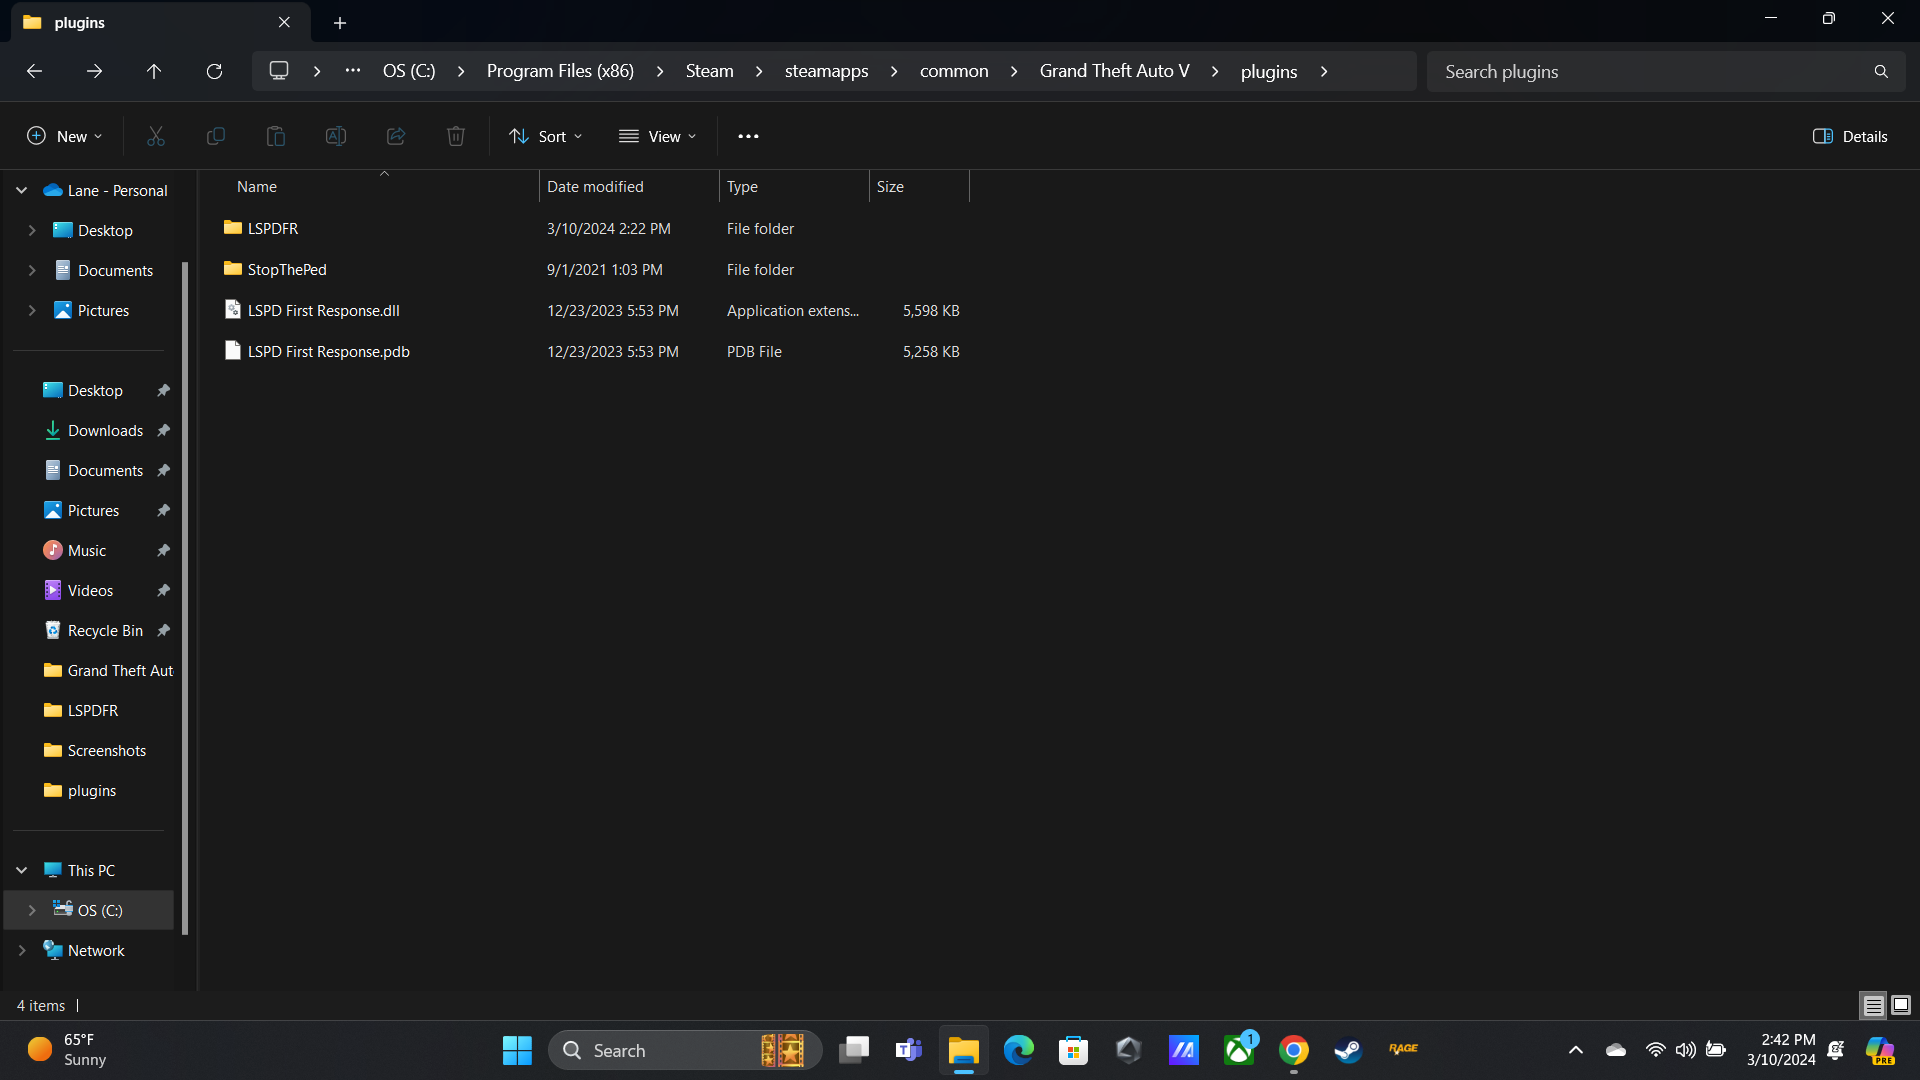Switch to details list view in status bar
This screenshot has height=1080, width=1920.
coord(1873,1005)
